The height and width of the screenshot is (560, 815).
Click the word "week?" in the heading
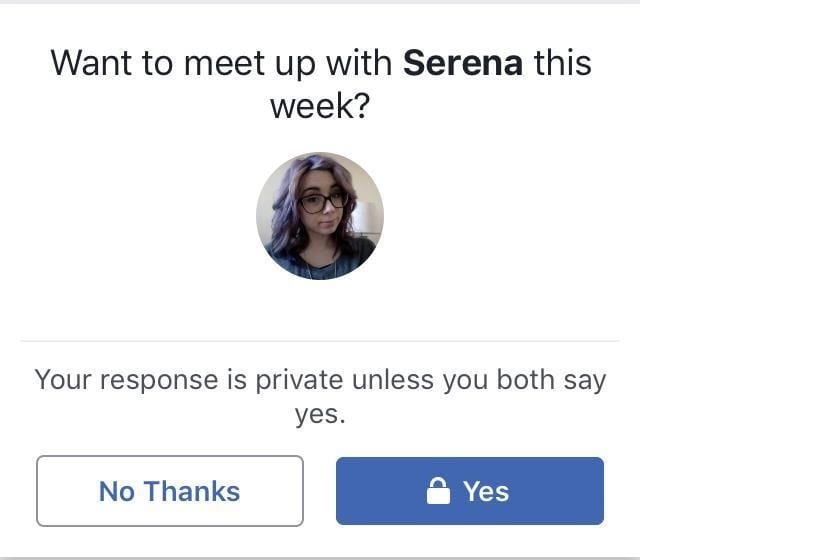pyautogui.click(x=320, y=105)
